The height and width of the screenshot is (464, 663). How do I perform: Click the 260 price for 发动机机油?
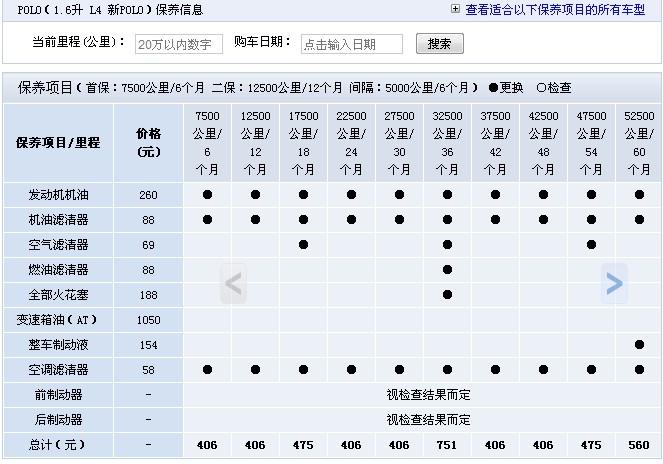pos(148,195)
